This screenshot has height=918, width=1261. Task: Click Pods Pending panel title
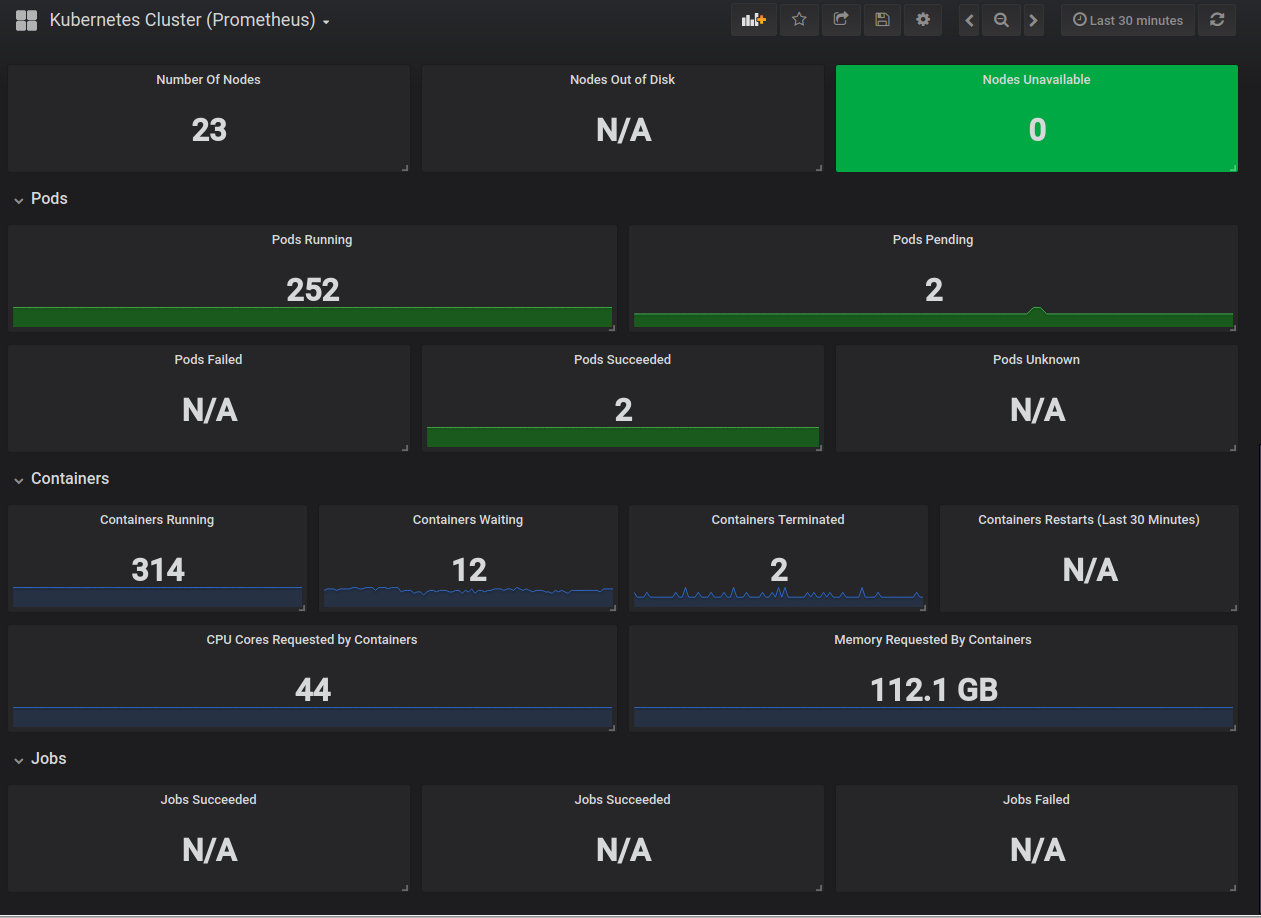[x=933, y=240]
